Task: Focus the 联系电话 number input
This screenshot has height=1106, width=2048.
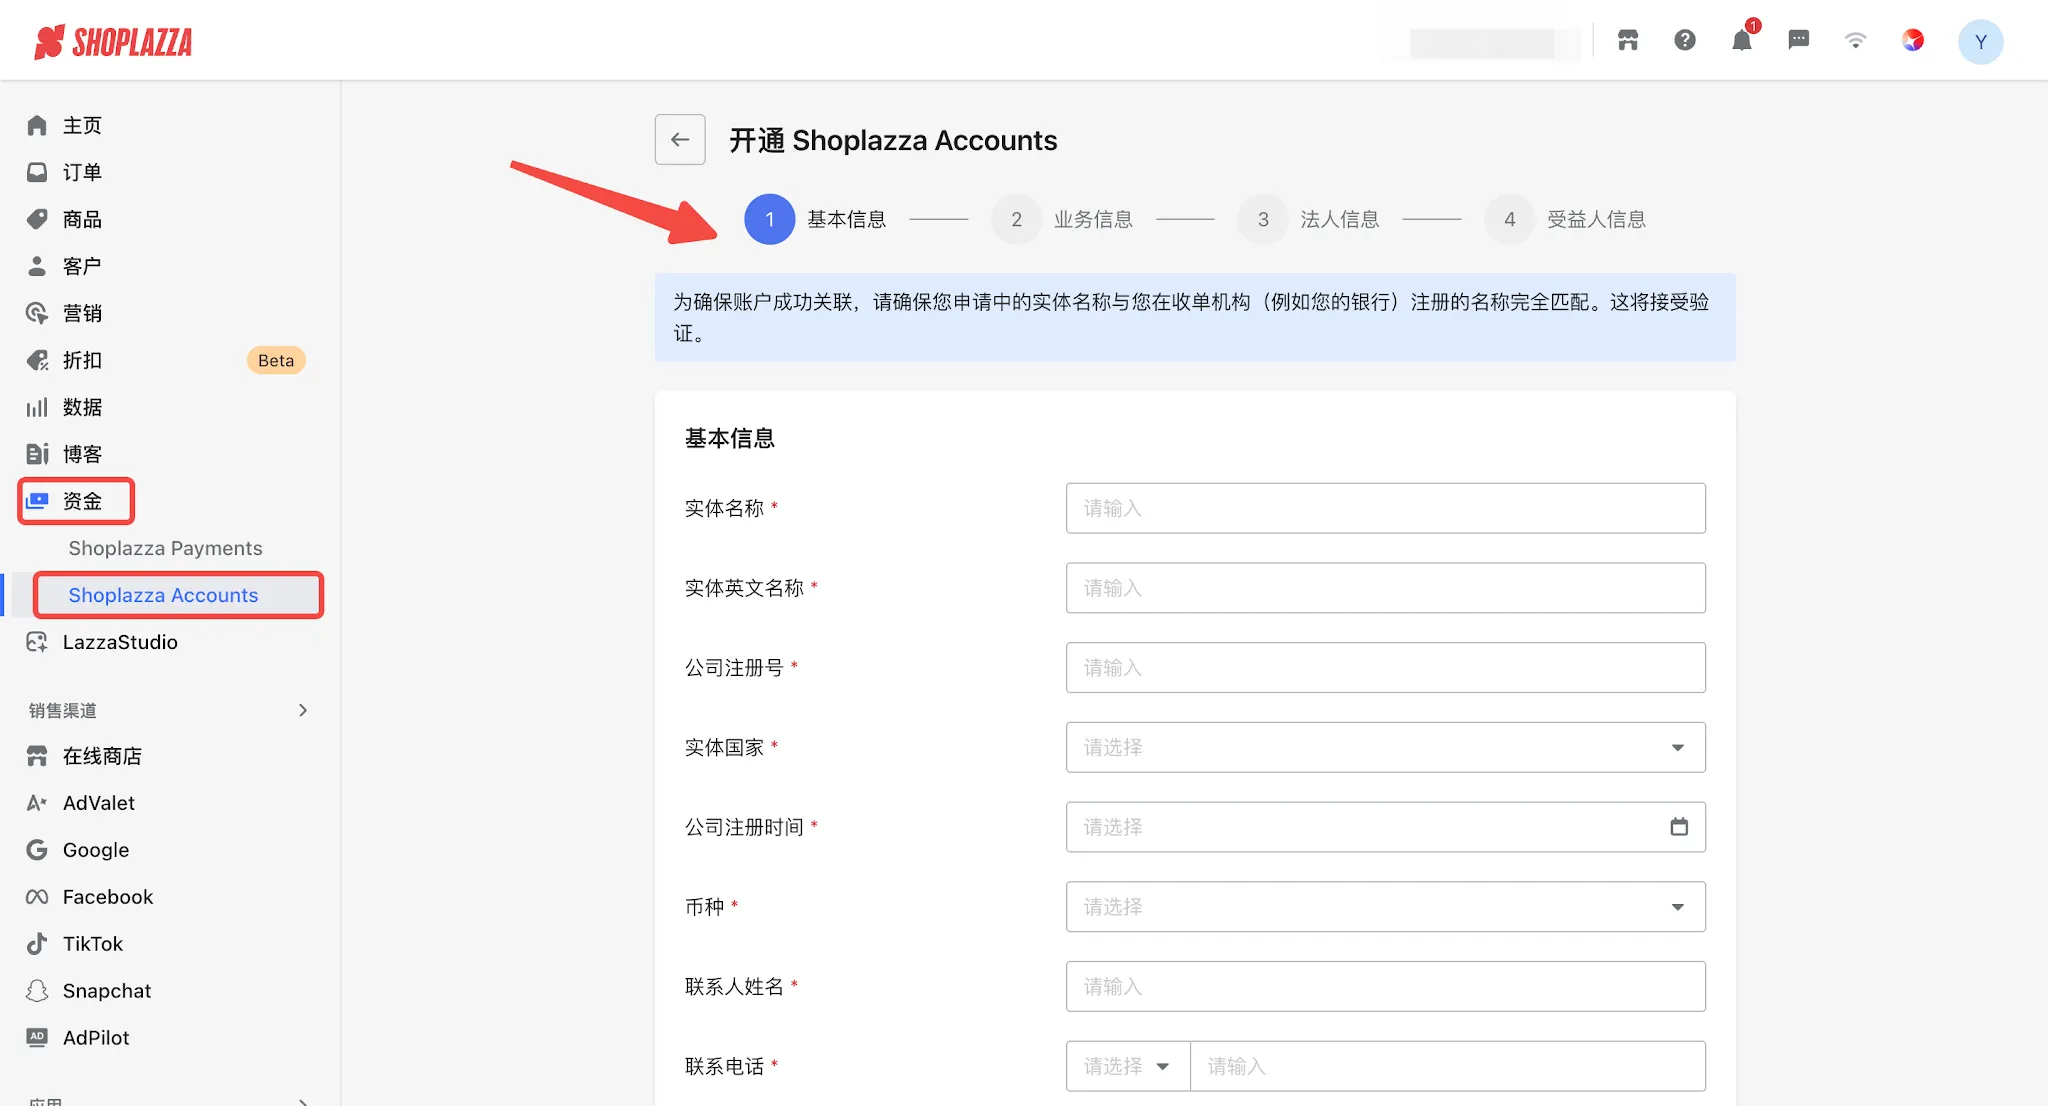Action: click(1448, 1066)
